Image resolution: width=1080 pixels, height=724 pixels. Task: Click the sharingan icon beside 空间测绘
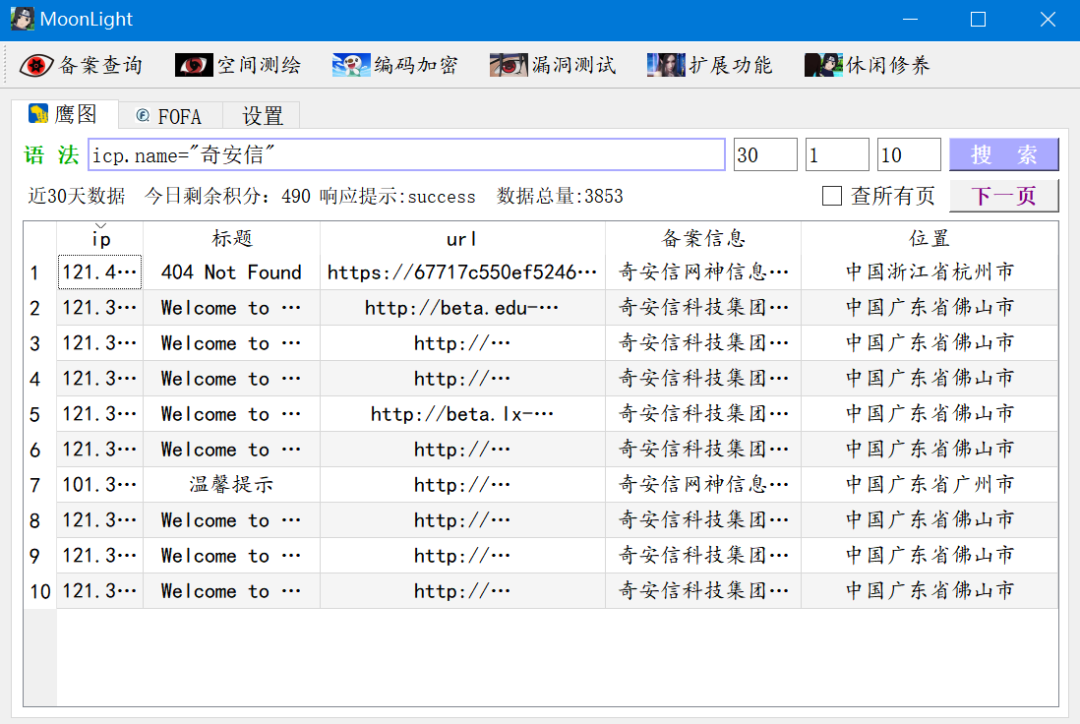(x=194, y=65)
